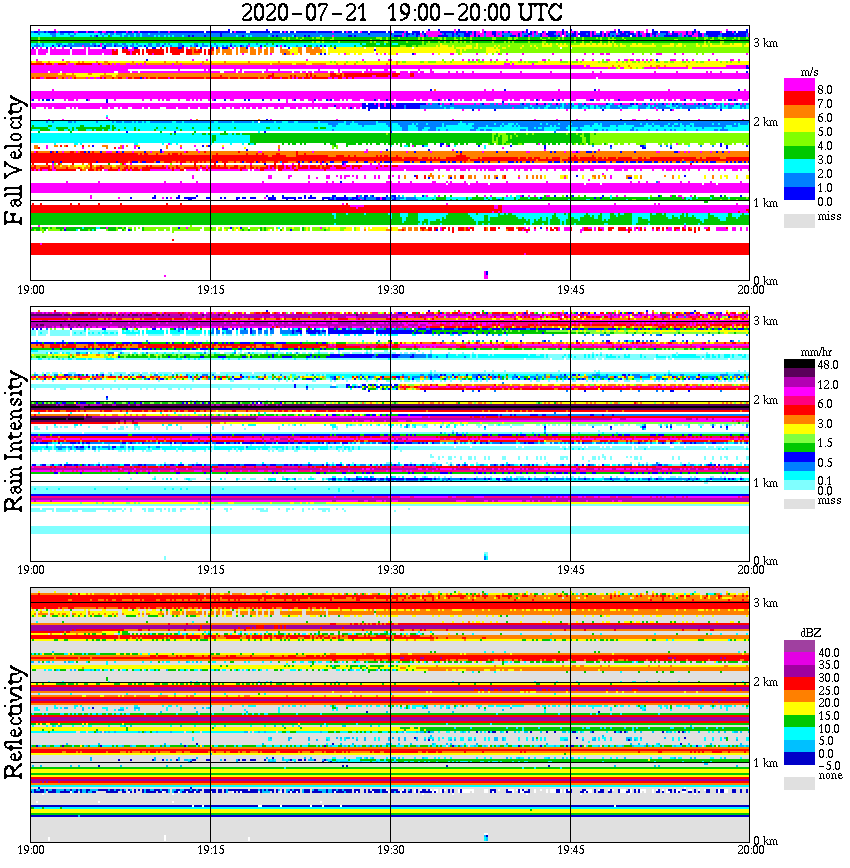The image size is (850, 868).
Task: Click "3 km" label beside Reflectivity plot
Action: coord(765,603)
